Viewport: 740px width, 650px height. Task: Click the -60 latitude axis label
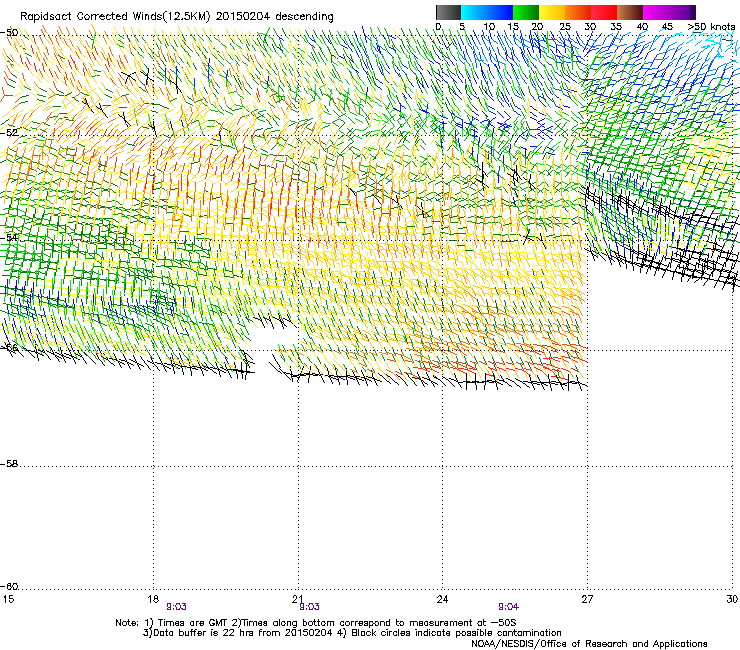(x=9, y=586)
